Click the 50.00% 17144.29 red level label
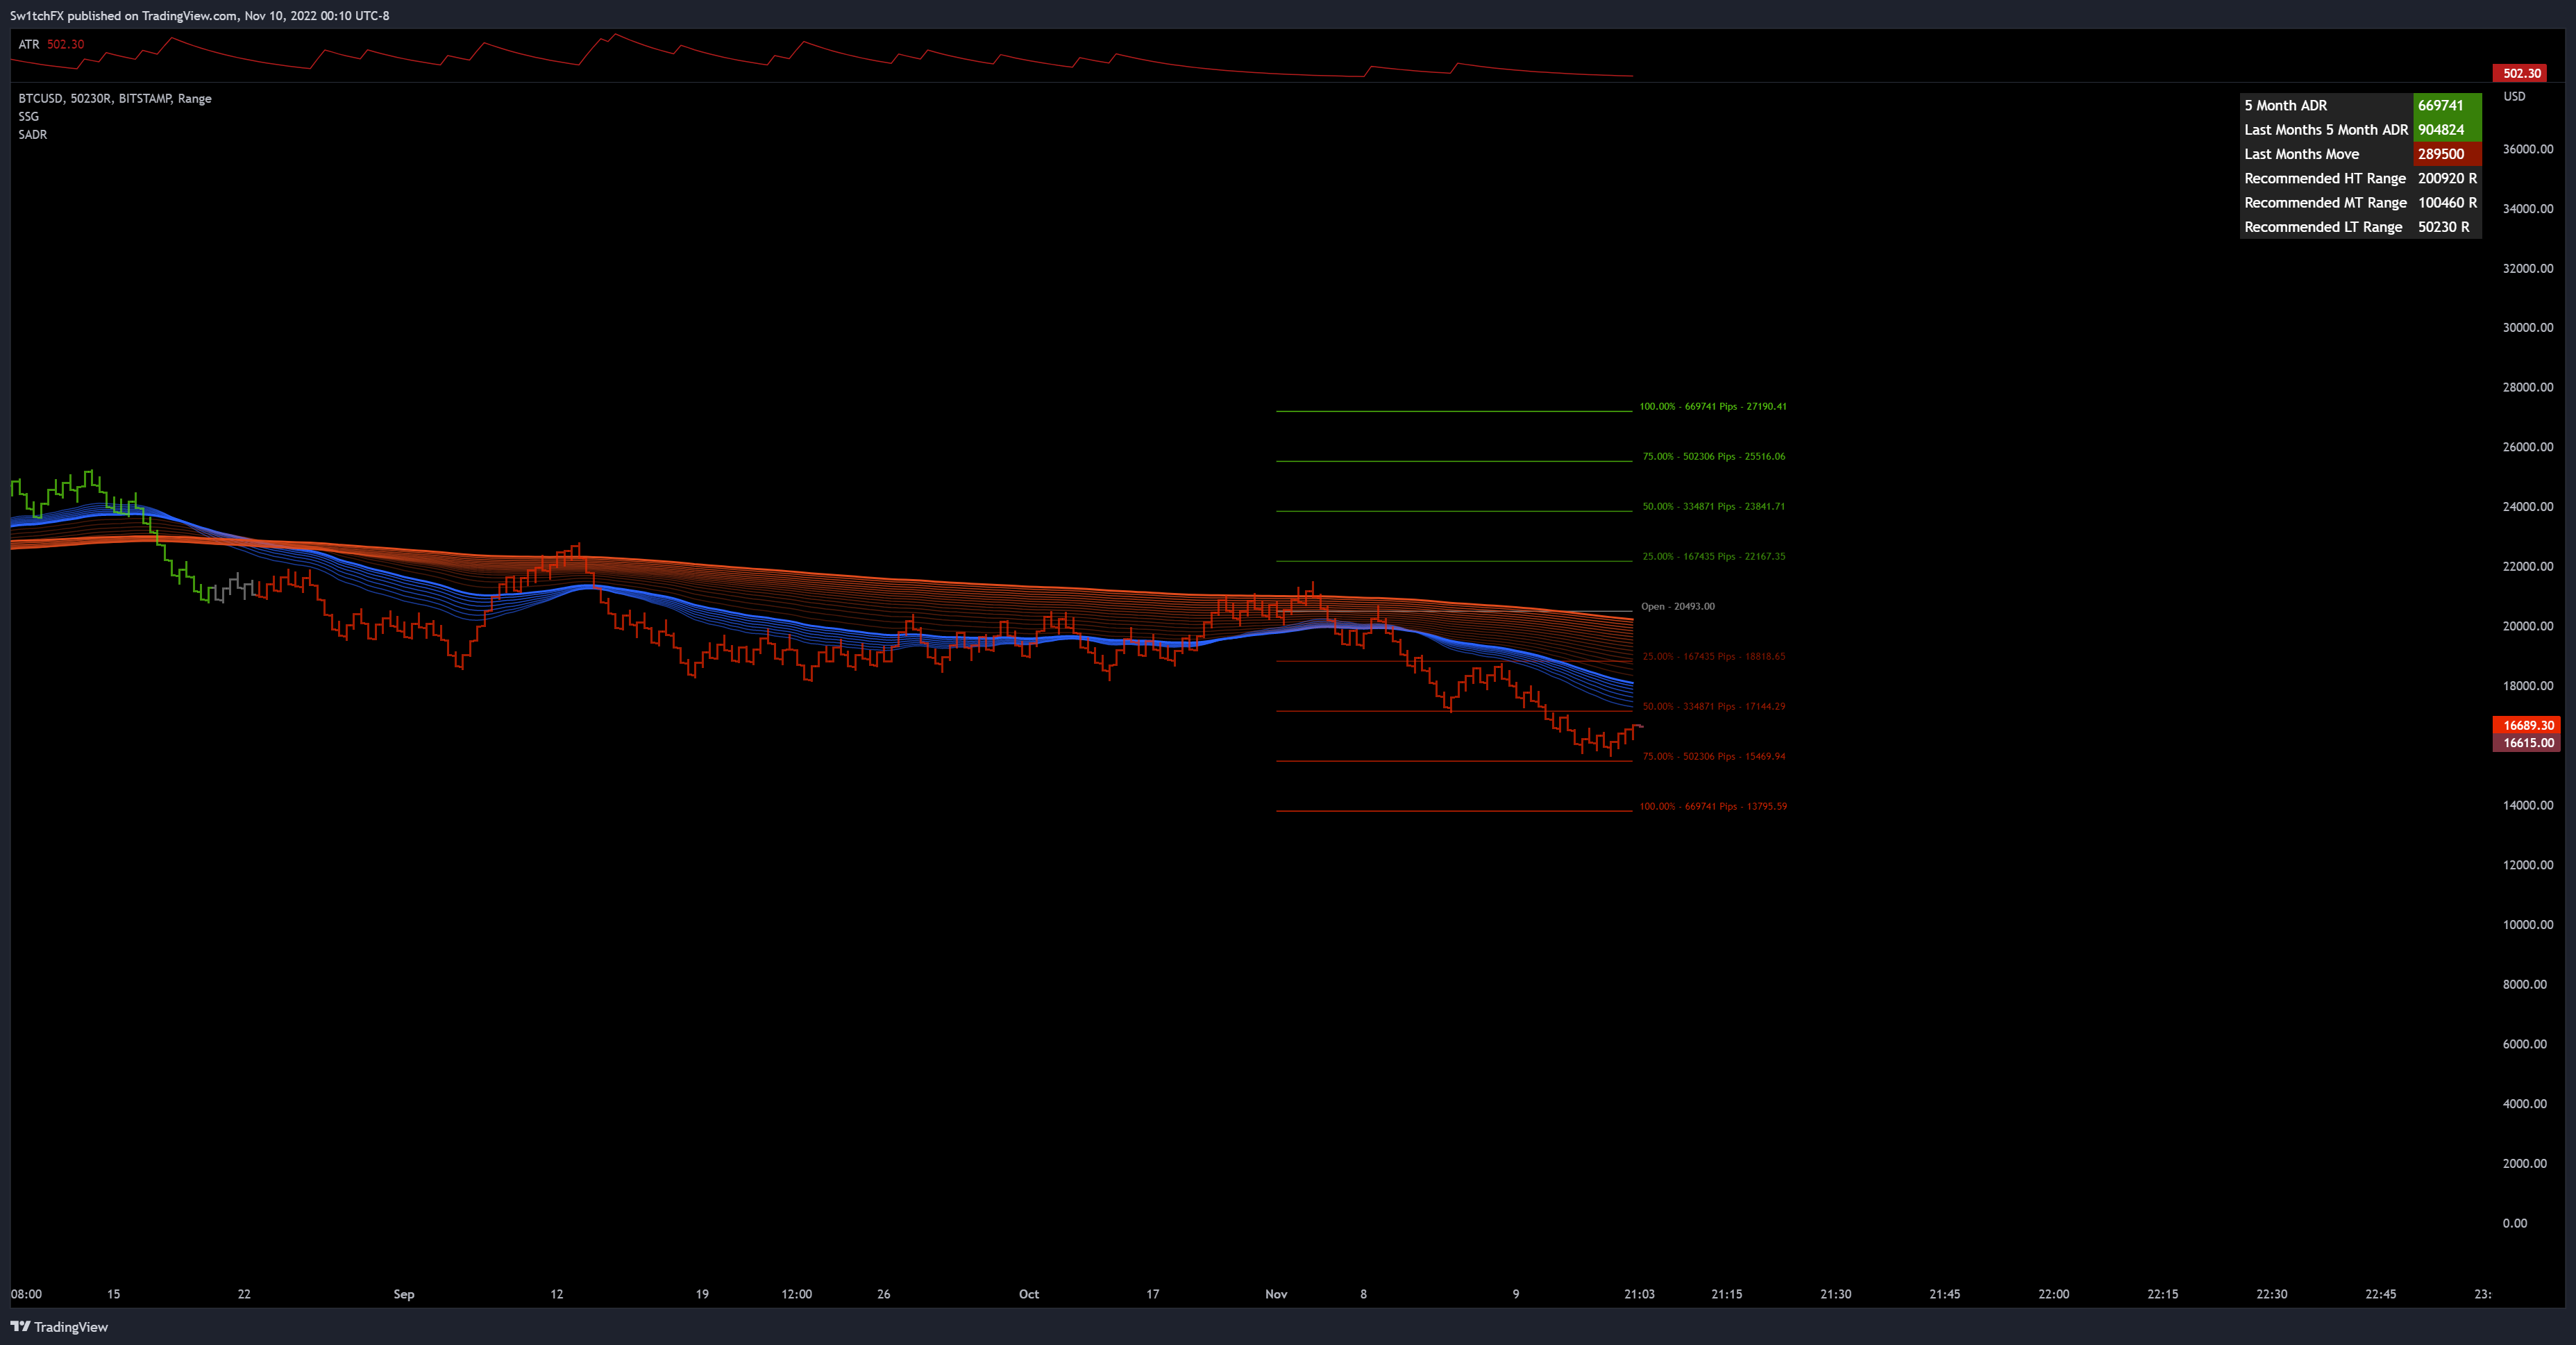The height and width of the screenshot is (1345, 2576). [x=1713, y=706]
